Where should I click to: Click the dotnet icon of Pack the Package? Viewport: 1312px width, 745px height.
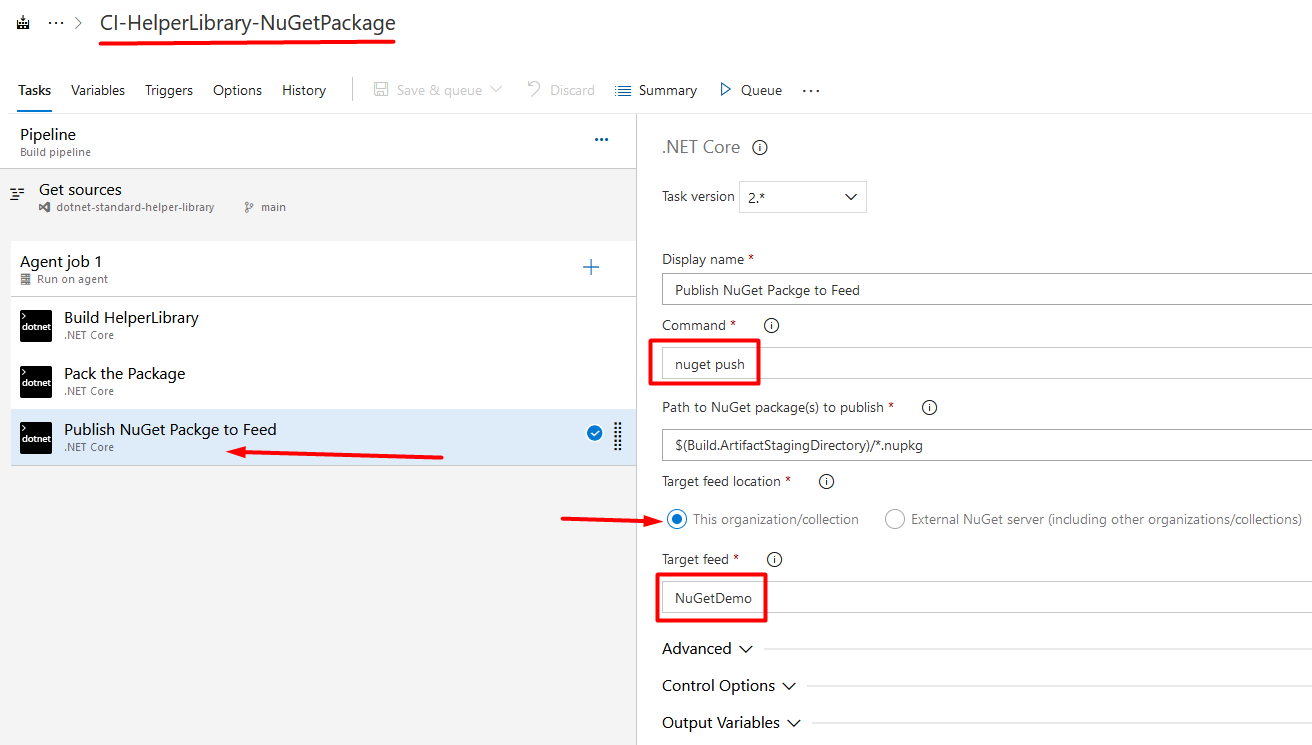36,382
